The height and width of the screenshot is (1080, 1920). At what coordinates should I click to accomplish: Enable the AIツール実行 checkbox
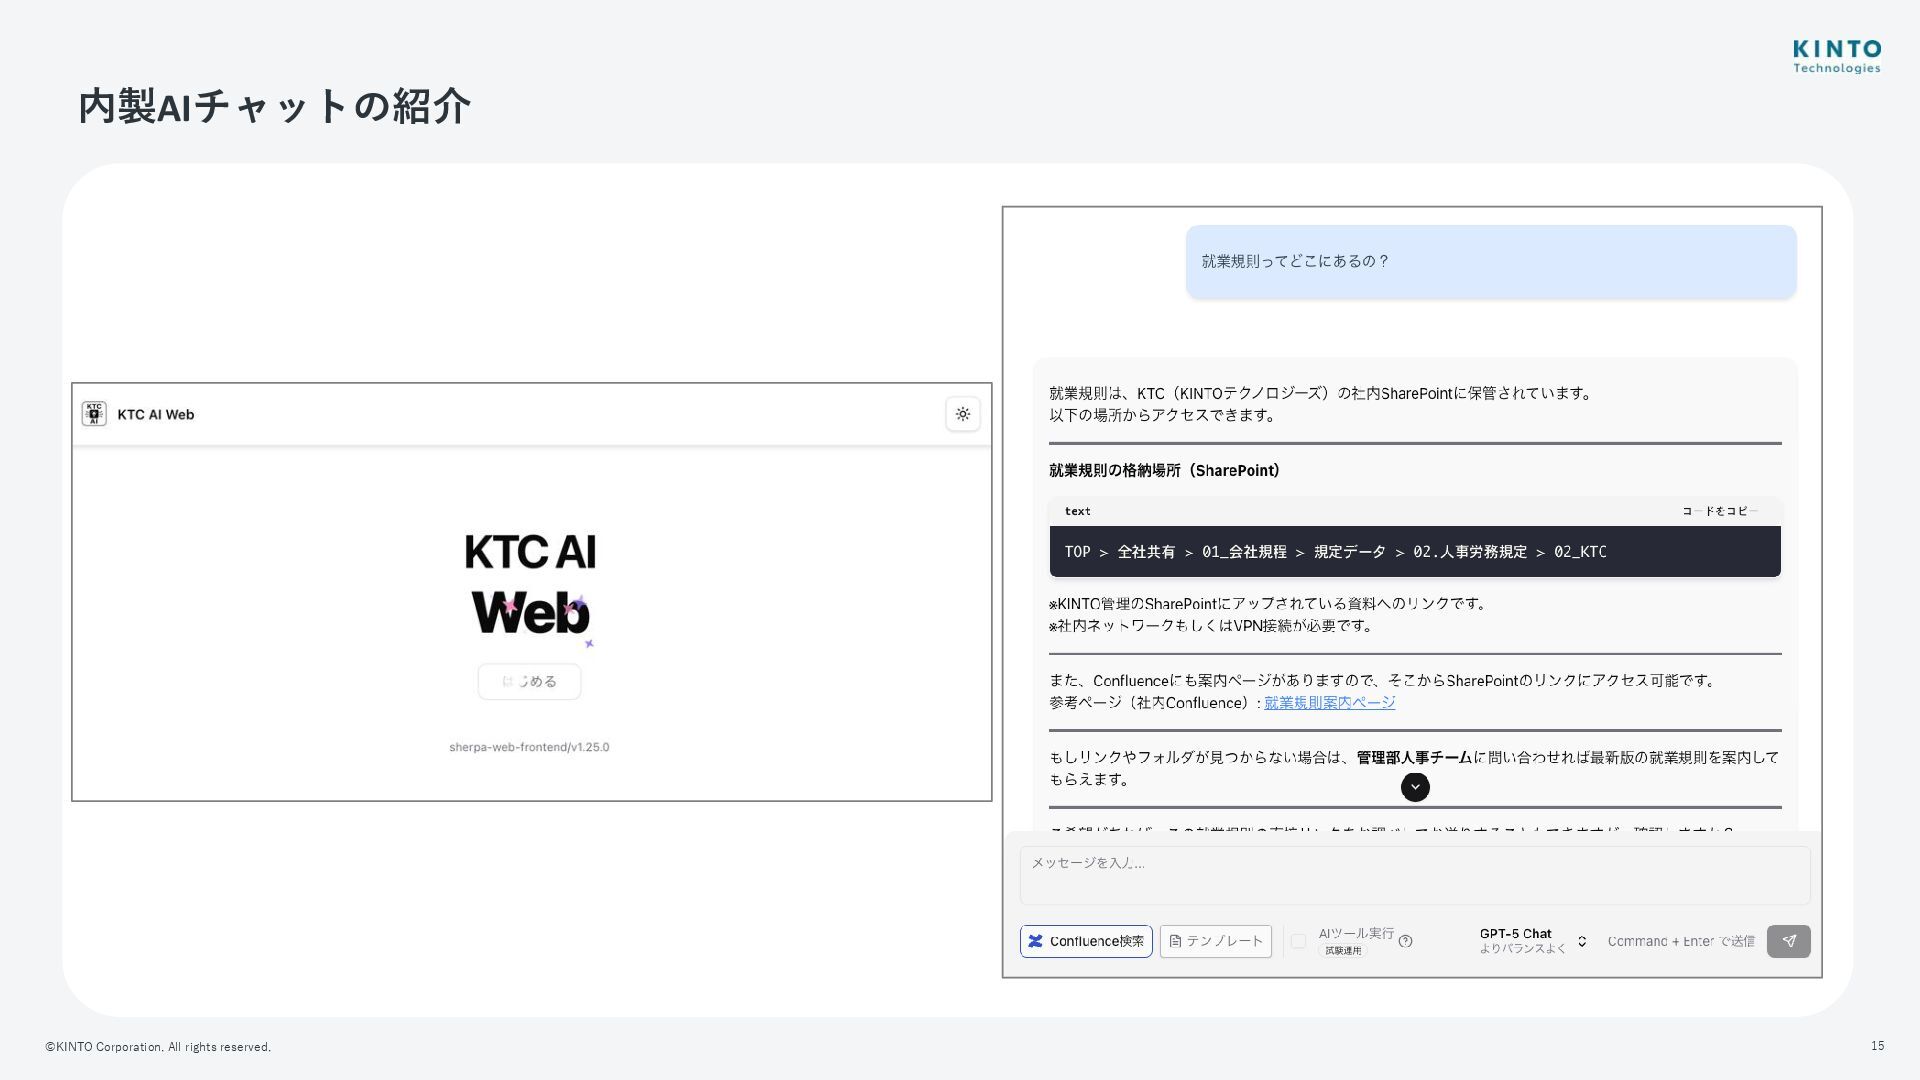click(1298, 941)
